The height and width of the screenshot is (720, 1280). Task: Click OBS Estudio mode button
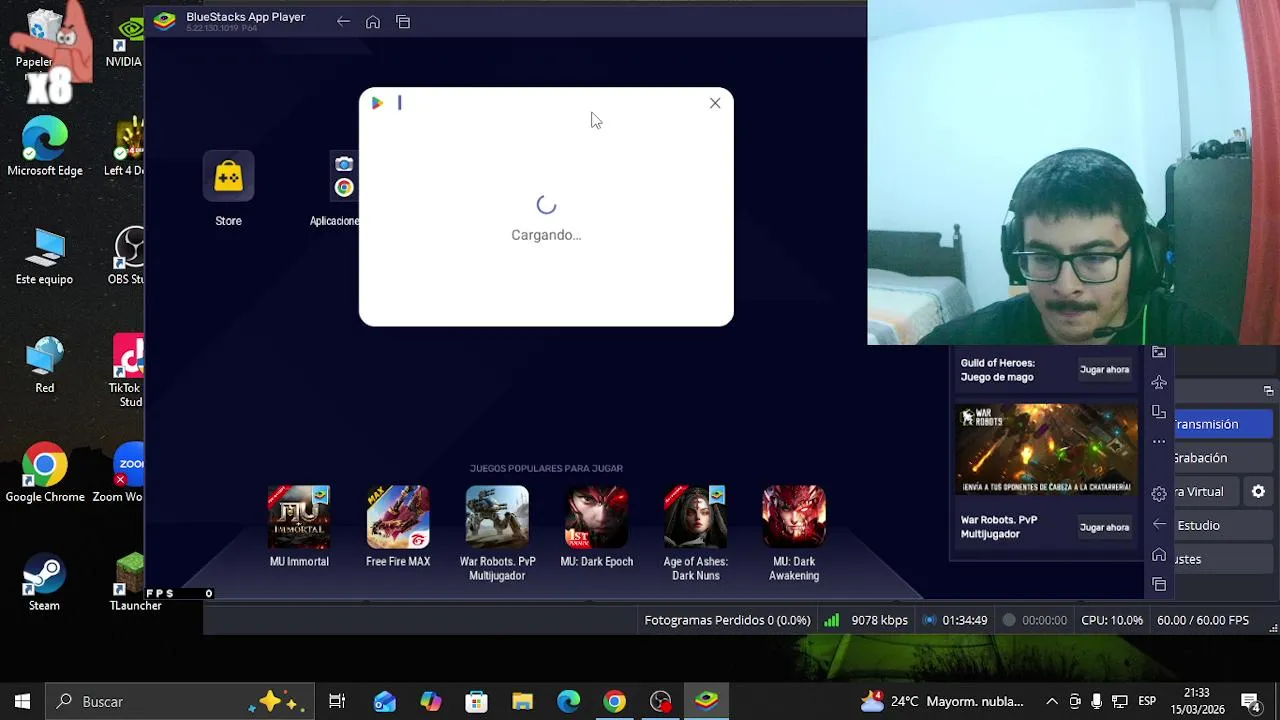pyautogui.click(x=1223, y=525)
